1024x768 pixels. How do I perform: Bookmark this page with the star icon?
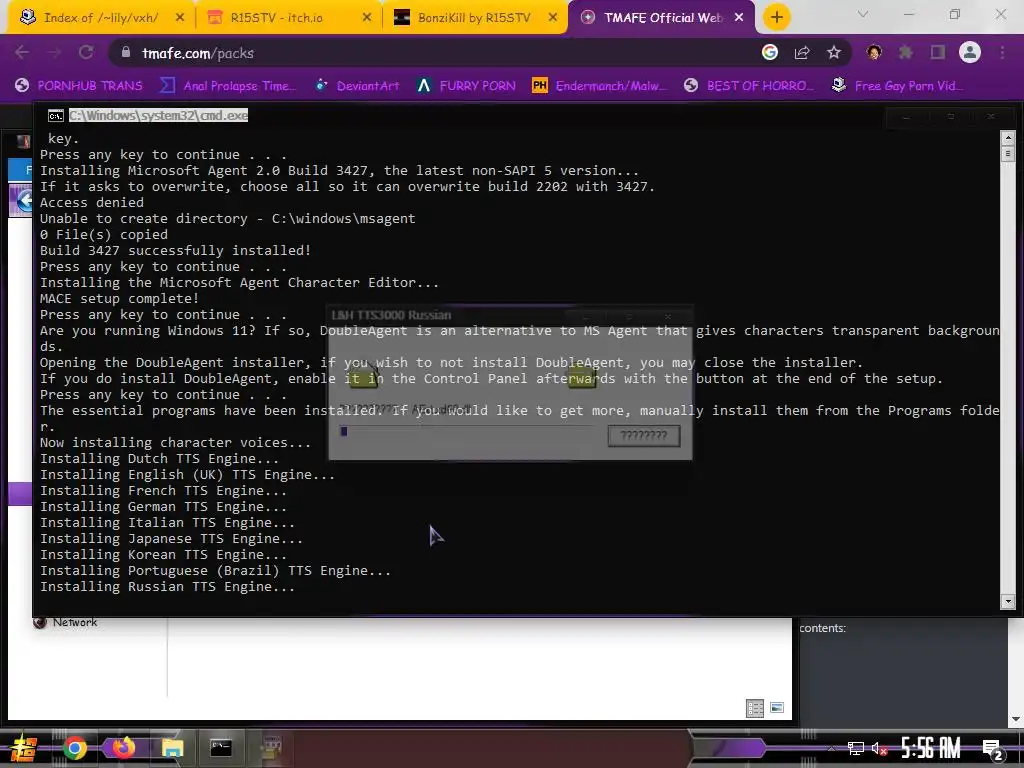point(834,52)
